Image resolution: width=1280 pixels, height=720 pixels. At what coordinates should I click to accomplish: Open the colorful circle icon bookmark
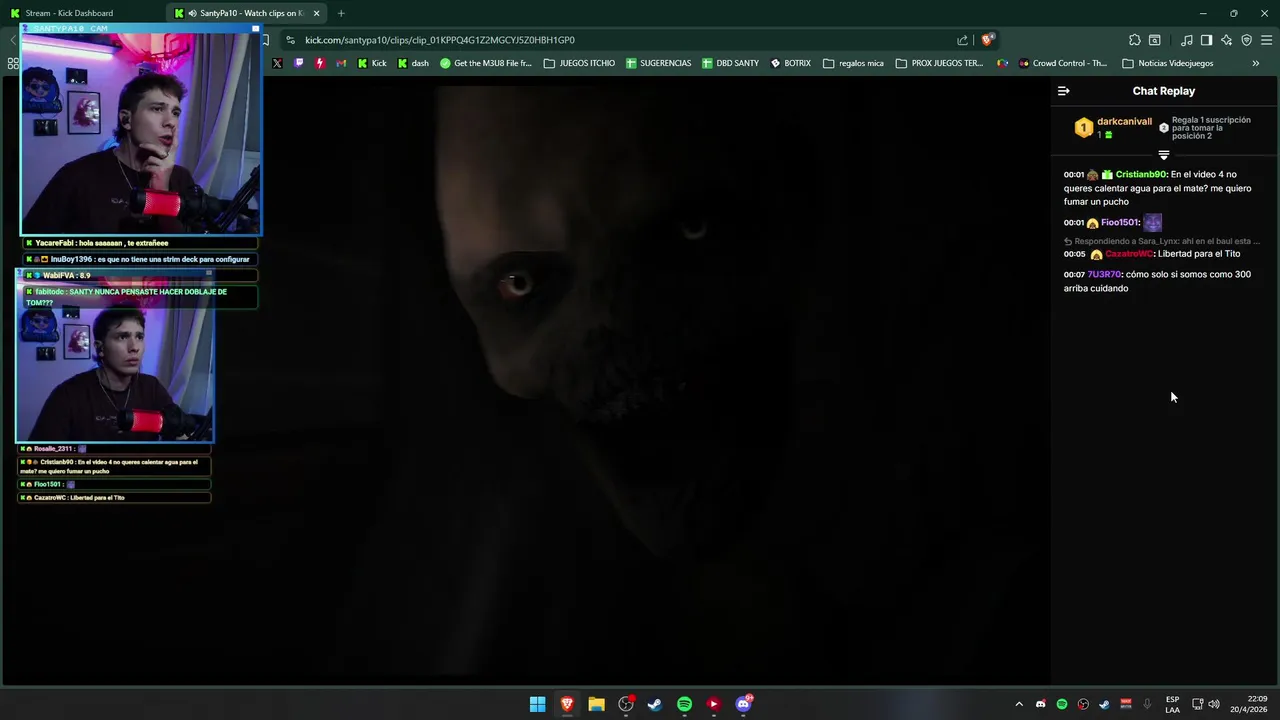click(x=1003, y=63)
